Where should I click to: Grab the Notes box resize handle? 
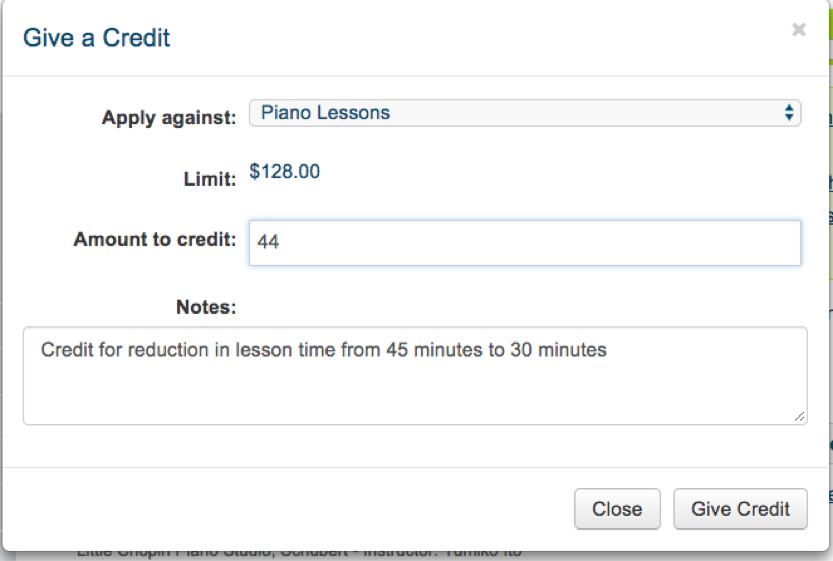pos(799,416)
